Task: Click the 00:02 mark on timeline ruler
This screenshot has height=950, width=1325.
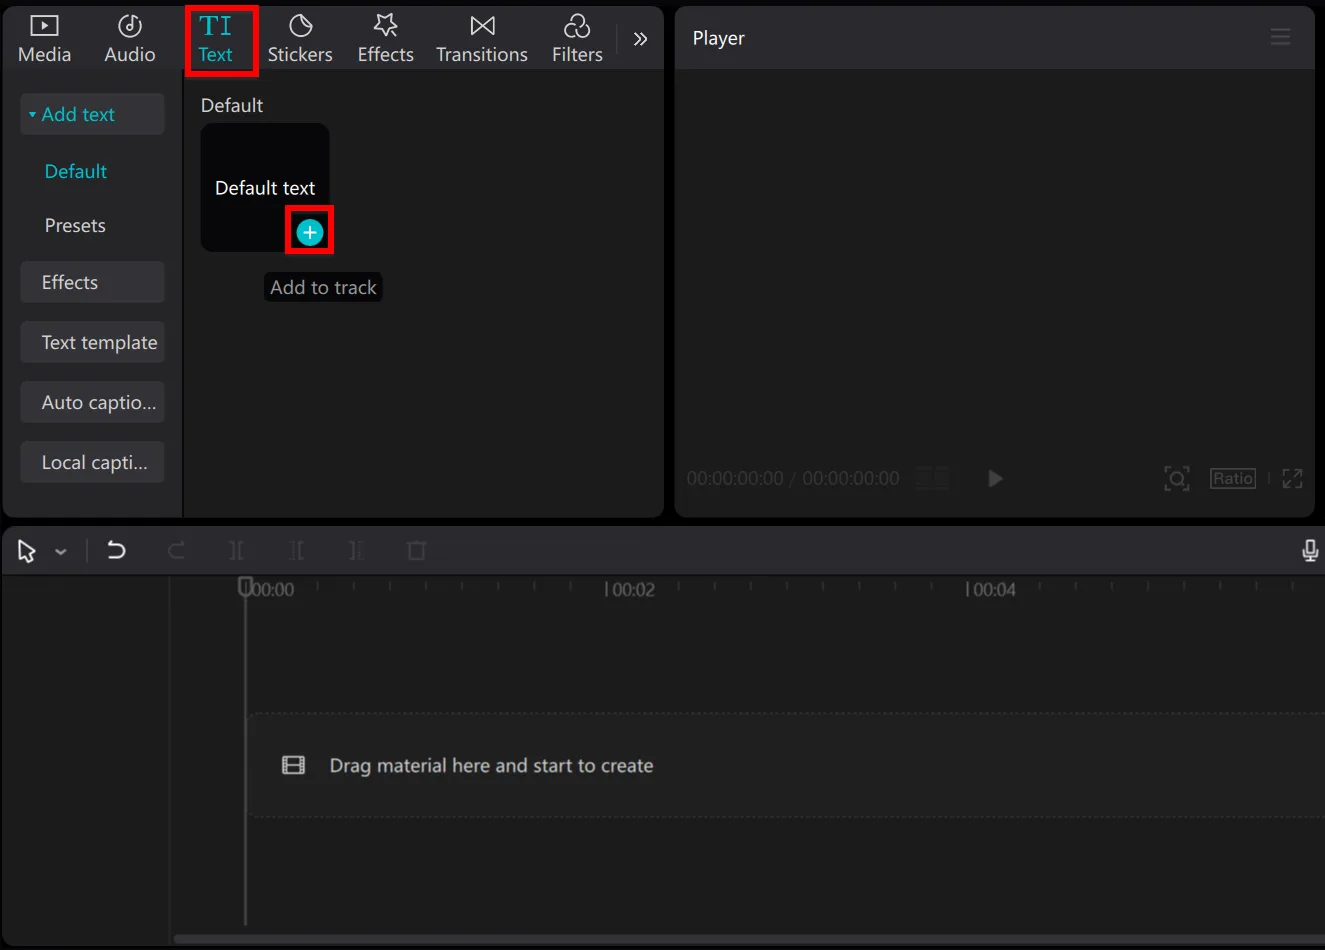Action: [x=630, y=589]
